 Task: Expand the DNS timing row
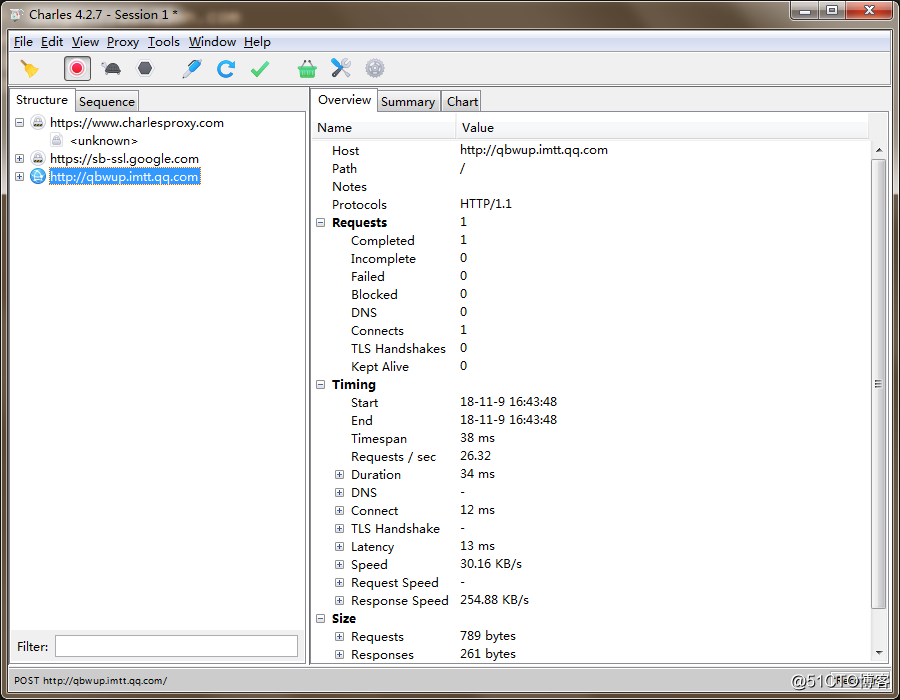pos(339,492)
